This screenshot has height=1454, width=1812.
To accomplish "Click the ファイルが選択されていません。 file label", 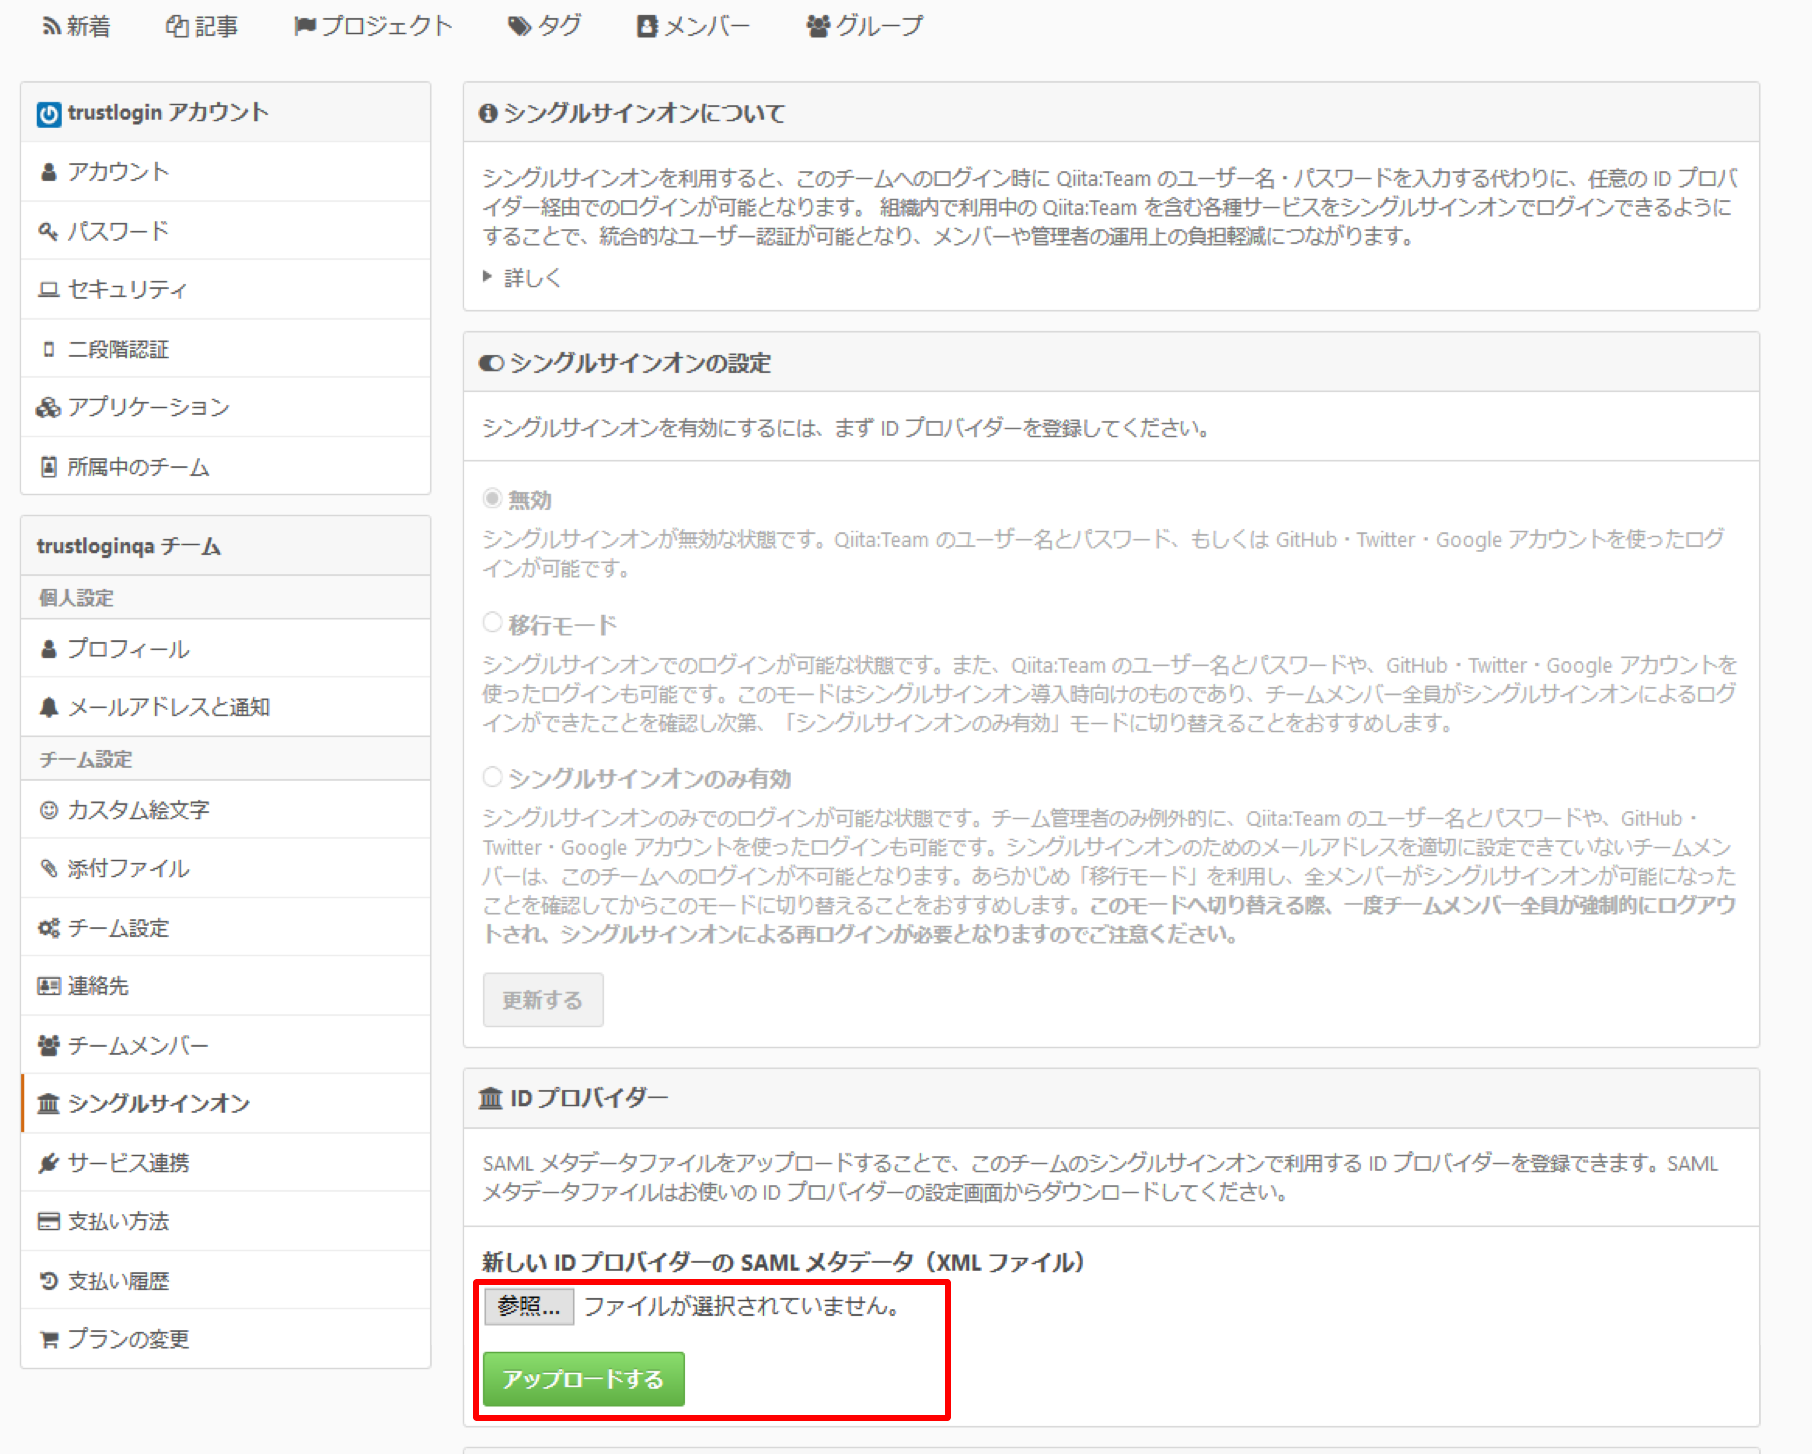I will pyautogui.click(x=743, y=1307).
